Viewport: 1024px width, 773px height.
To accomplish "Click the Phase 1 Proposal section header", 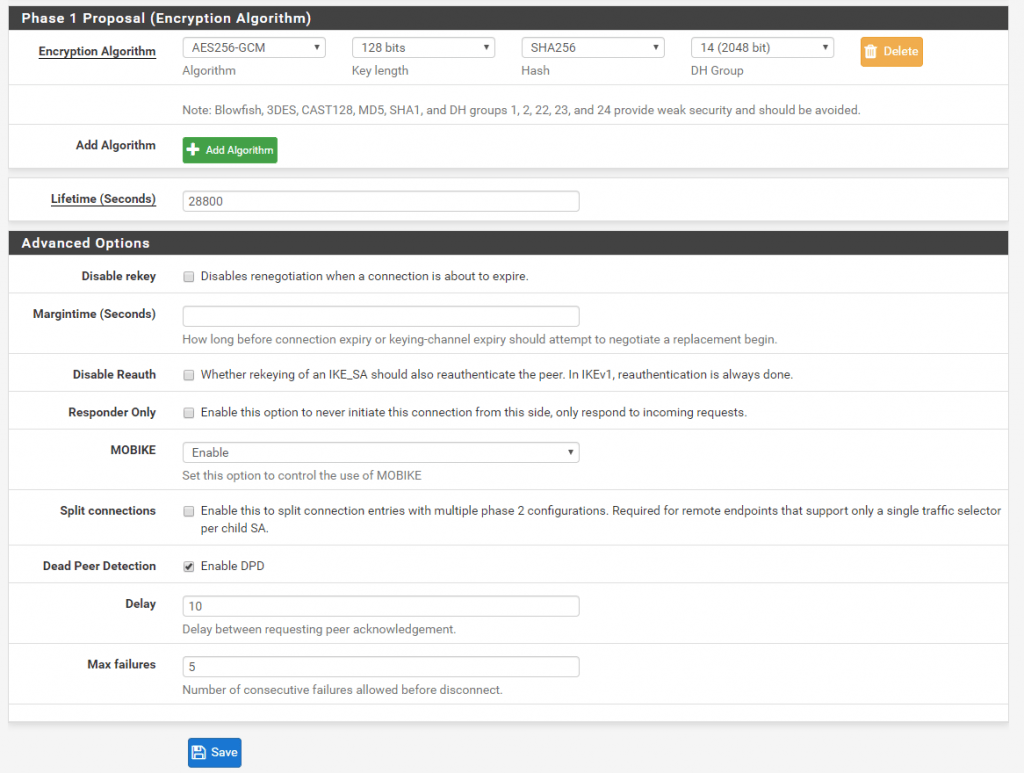I will pyautogui.click(x=508, y=18).
